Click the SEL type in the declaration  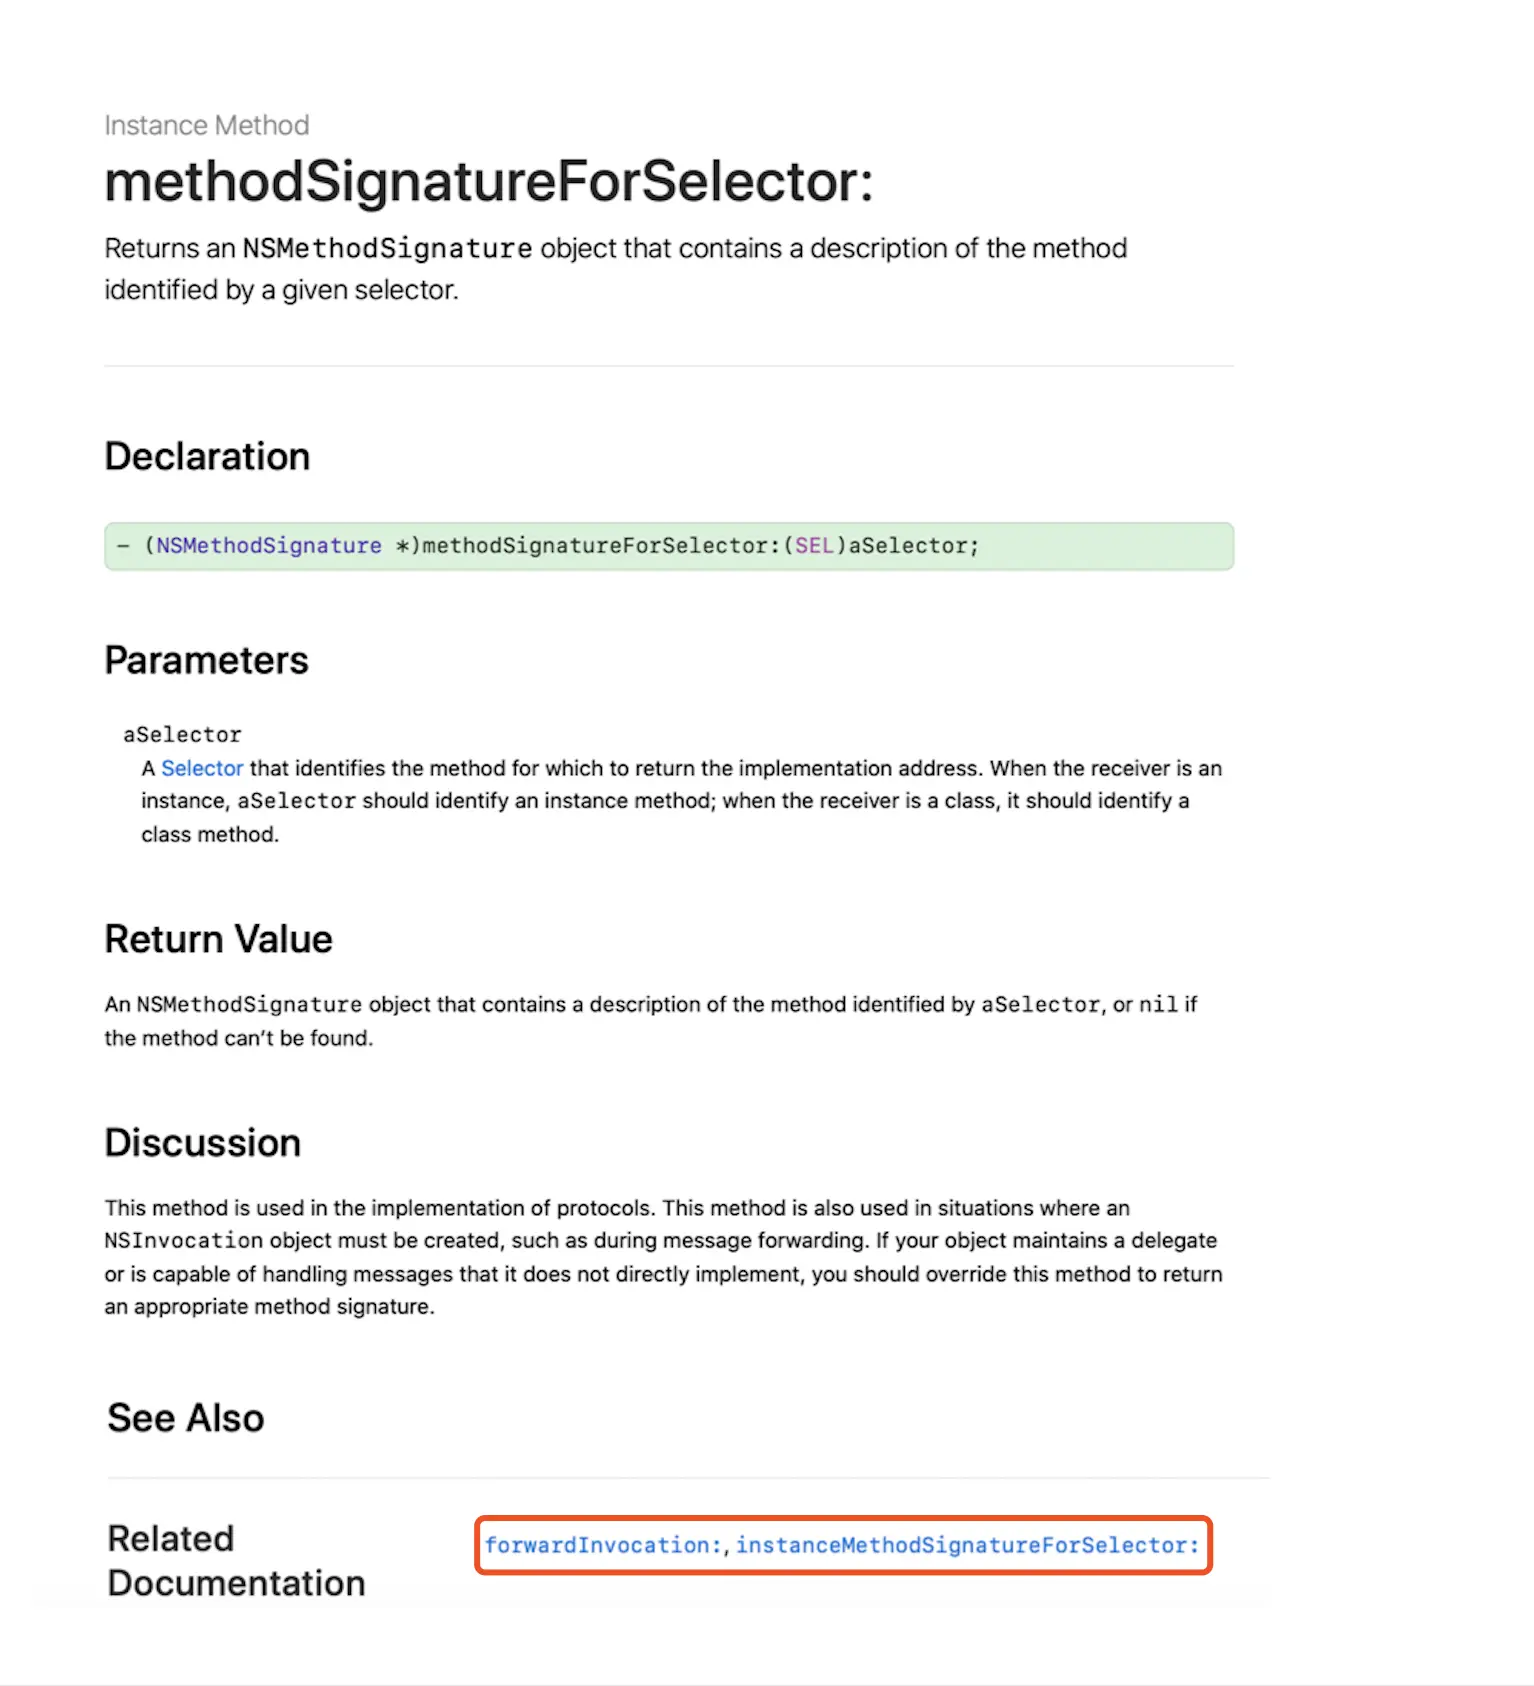coord(814,546)
